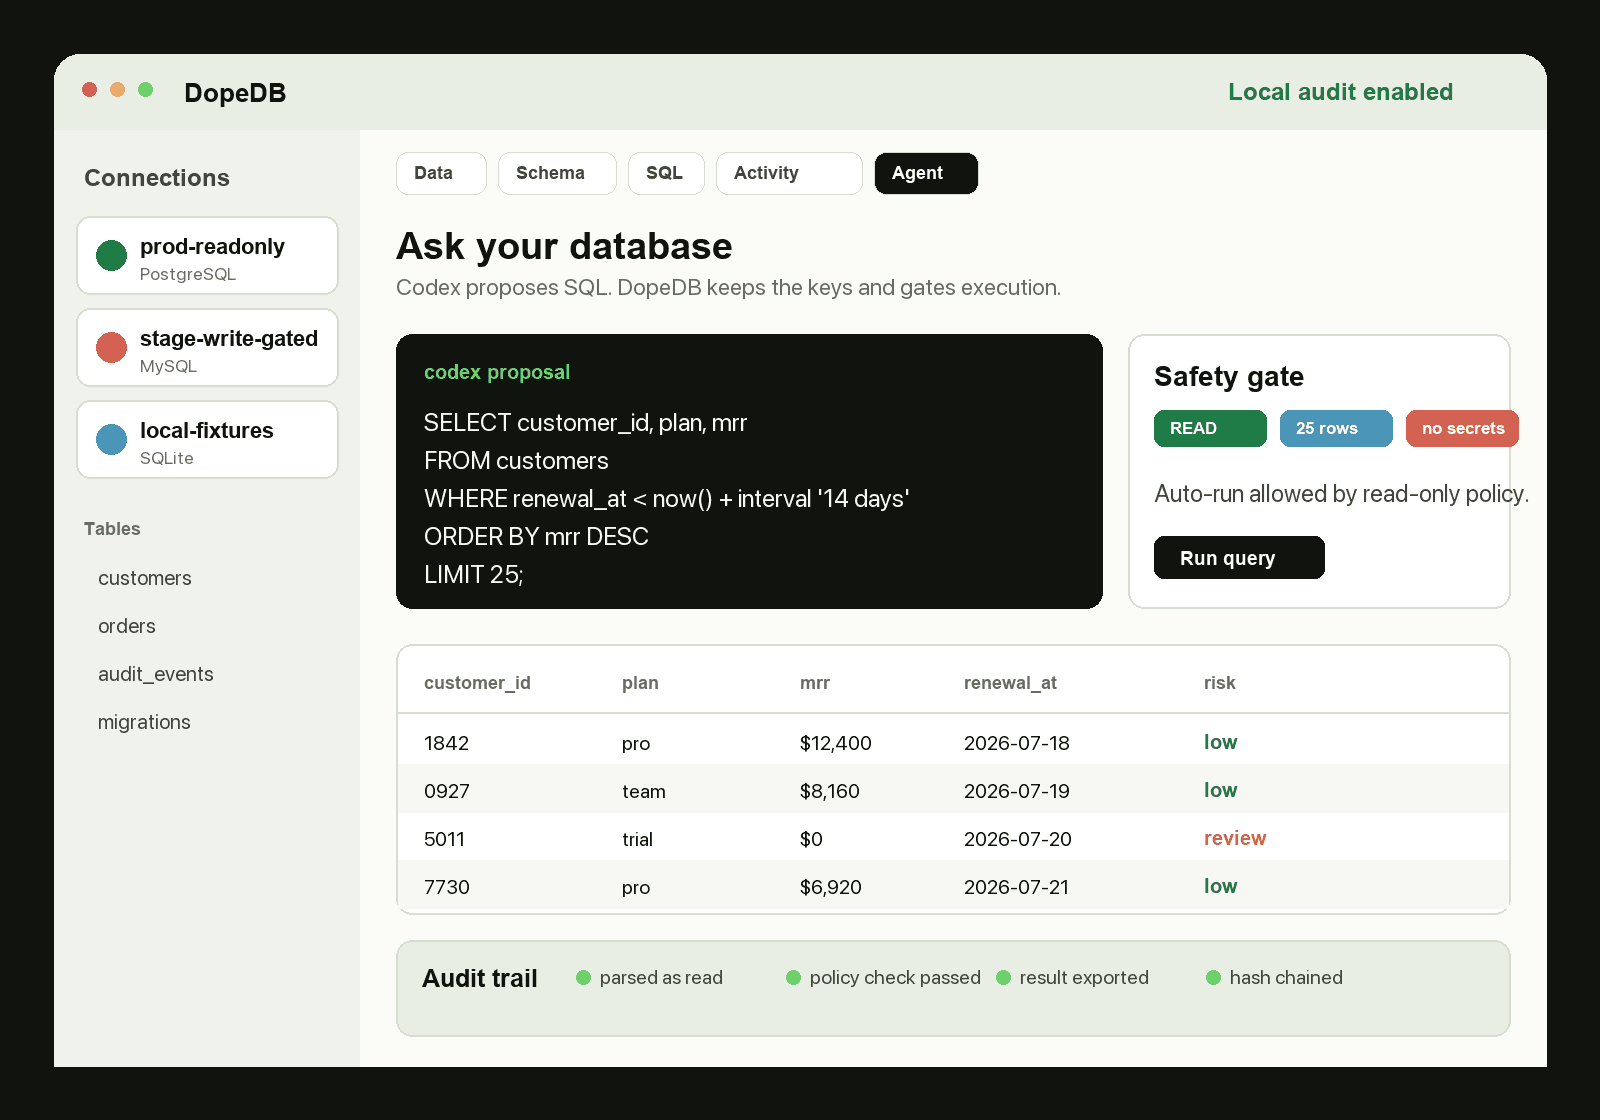Click the customer_id column header

(477, 683)
